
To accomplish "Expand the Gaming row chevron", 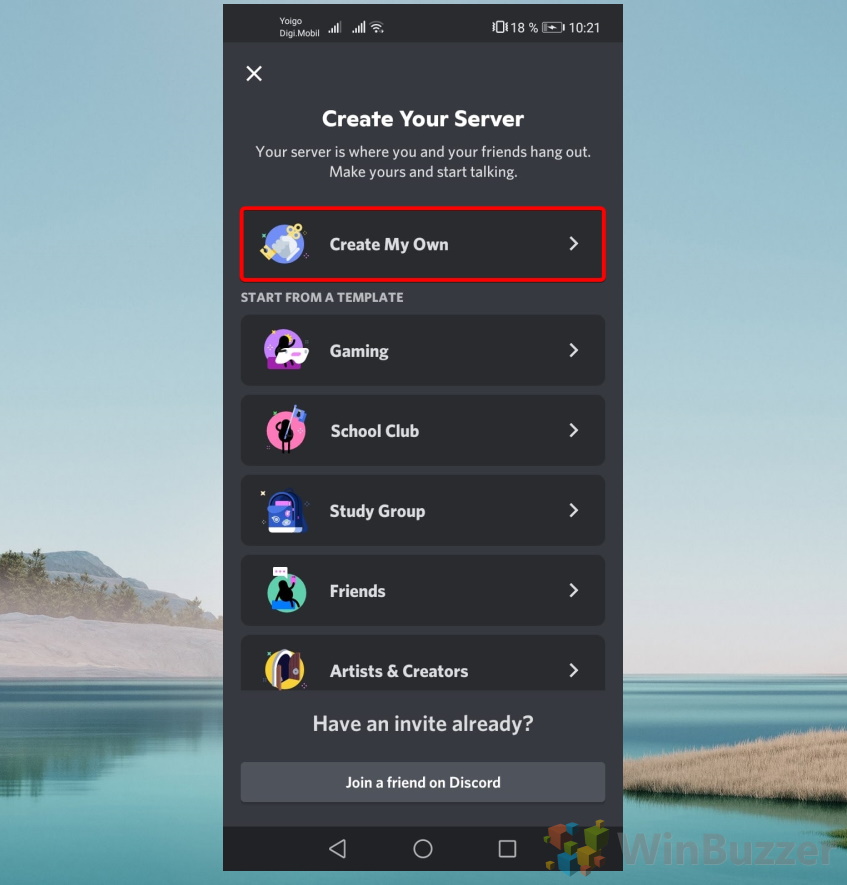I will [x=573, y=351].
